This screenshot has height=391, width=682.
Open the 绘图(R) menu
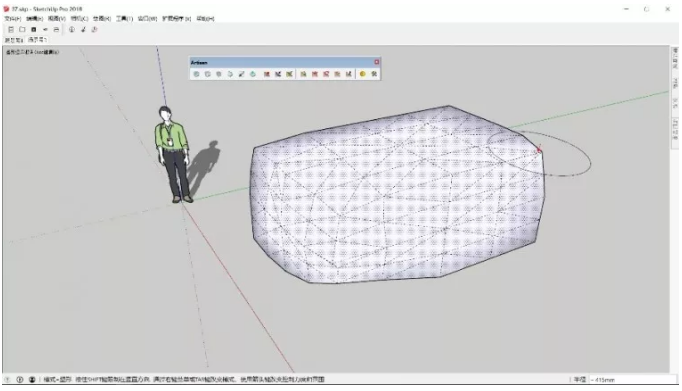(102, 19)
